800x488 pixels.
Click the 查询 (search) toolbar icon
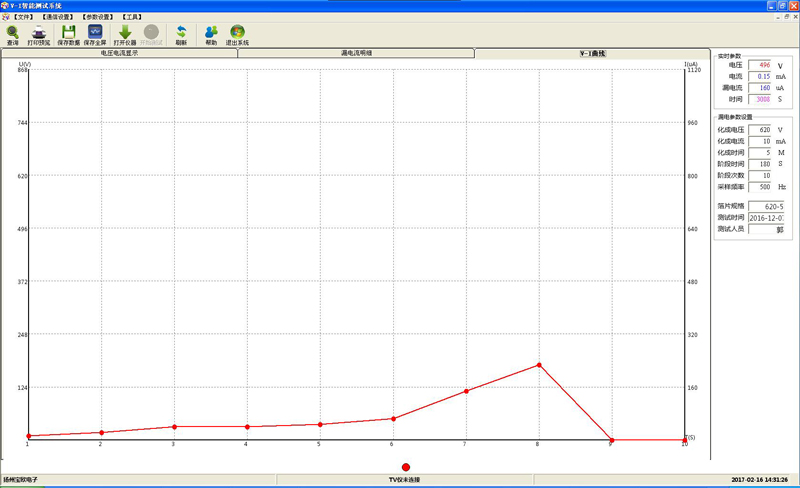(x=12, y=35)
